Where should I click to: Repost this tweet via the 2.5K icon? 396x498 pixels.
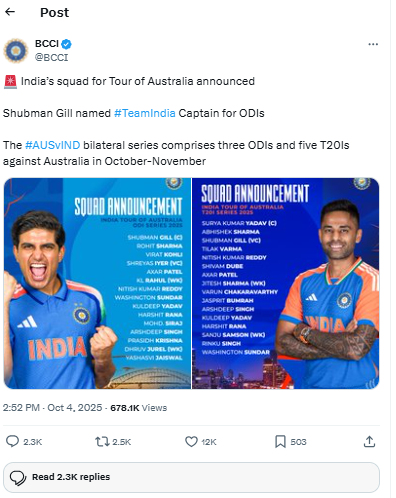(x=102, y=442)
